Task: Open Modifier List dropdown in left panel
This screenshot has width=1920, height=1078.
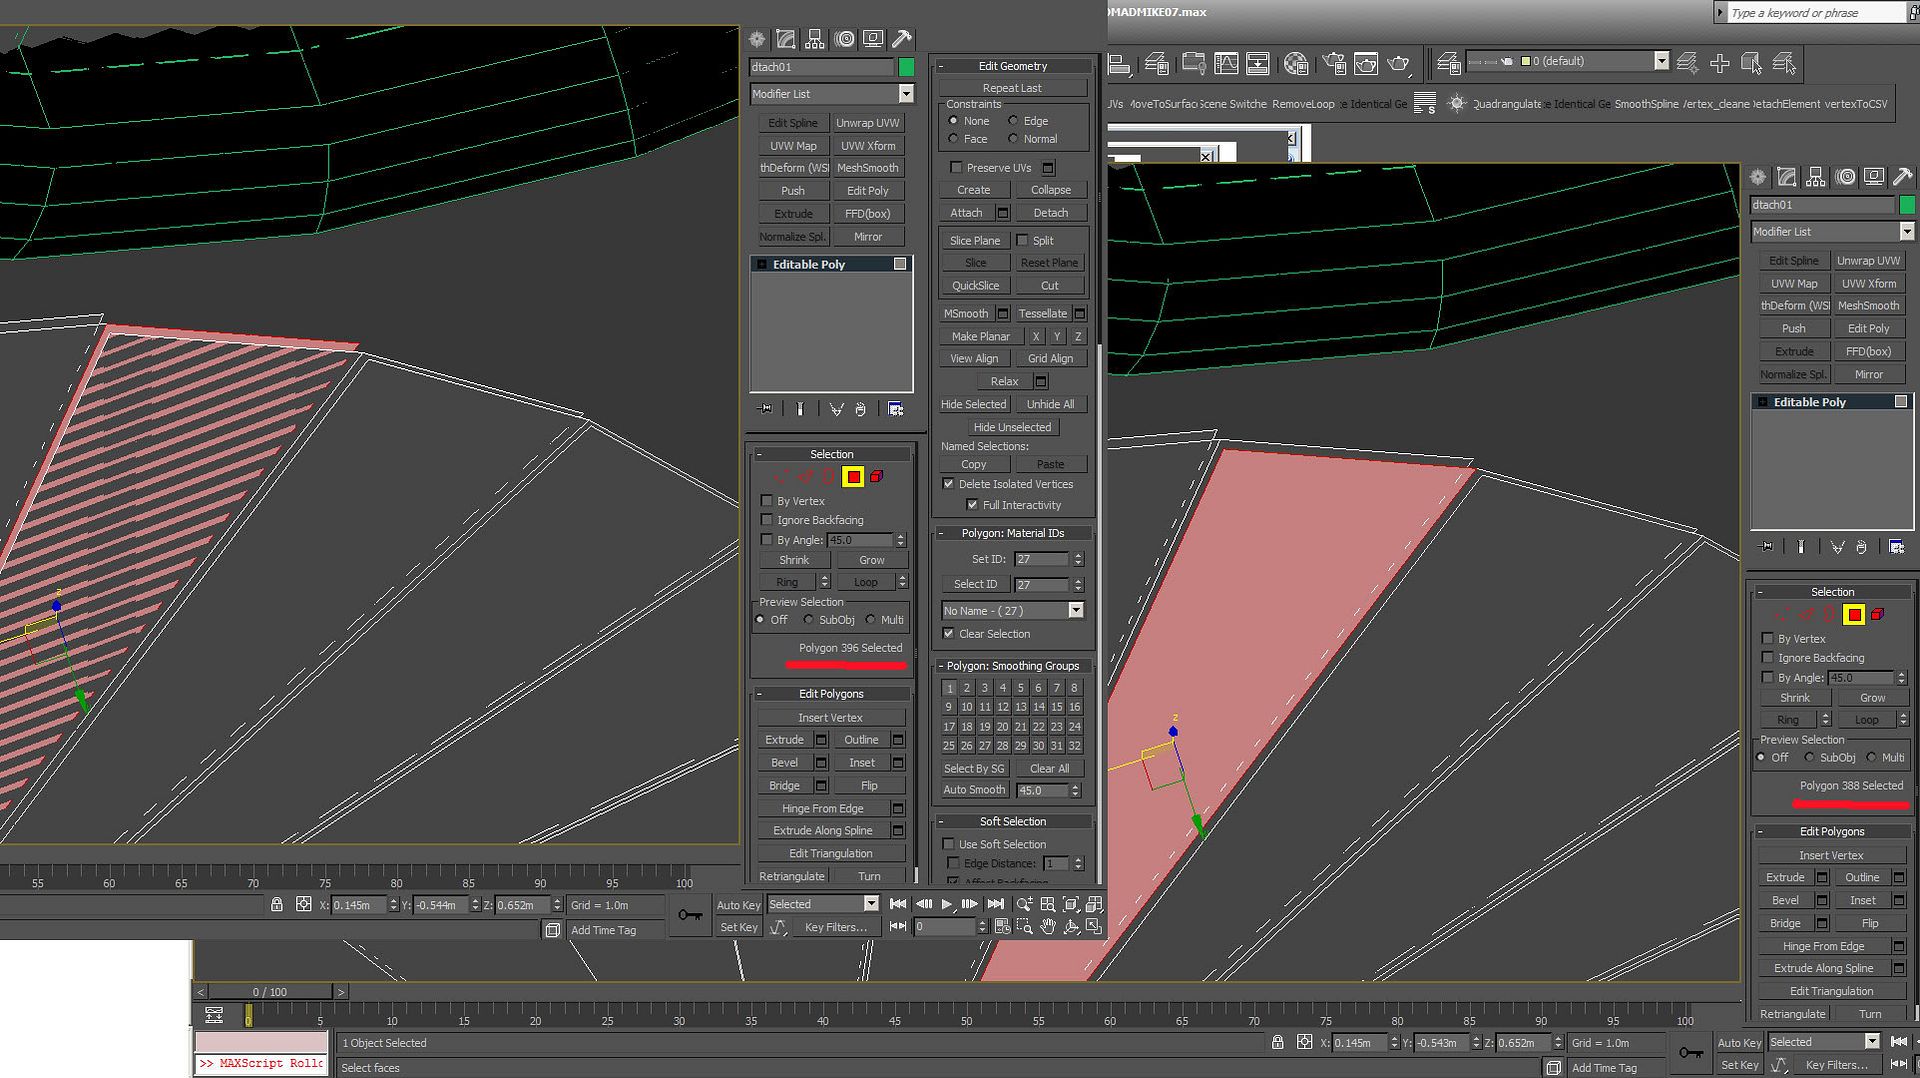Action: click(x=906, y=94)
